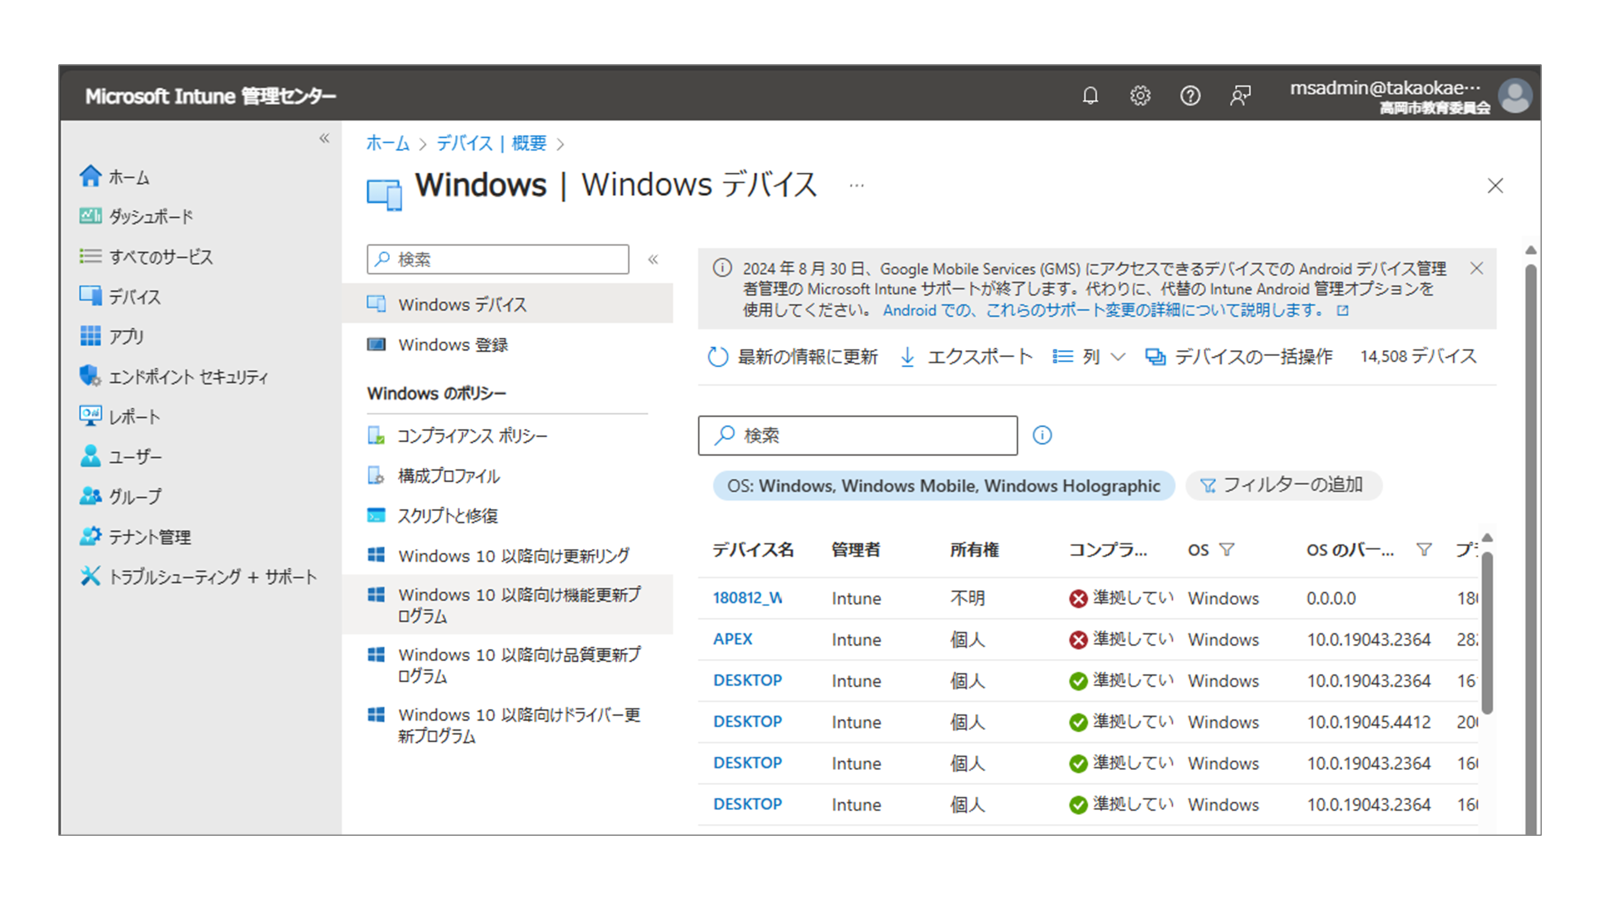
Task: Click OS version 0.0.0.0 cell
Action: (1331, 598)
